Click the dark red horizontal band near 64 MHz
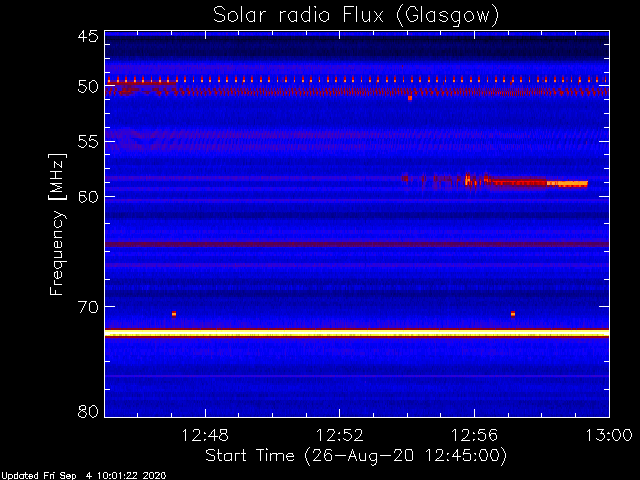 point(357,244)
